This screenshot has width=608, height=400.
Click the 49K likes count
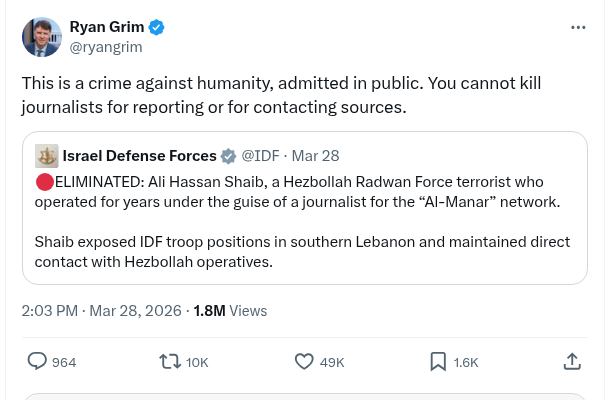click(x=332, y=362)
